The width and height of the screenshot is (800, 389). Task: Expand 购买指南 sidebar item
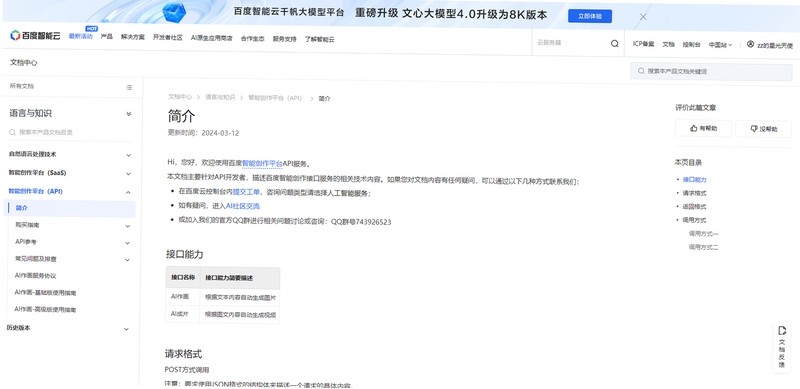(128, 226)
